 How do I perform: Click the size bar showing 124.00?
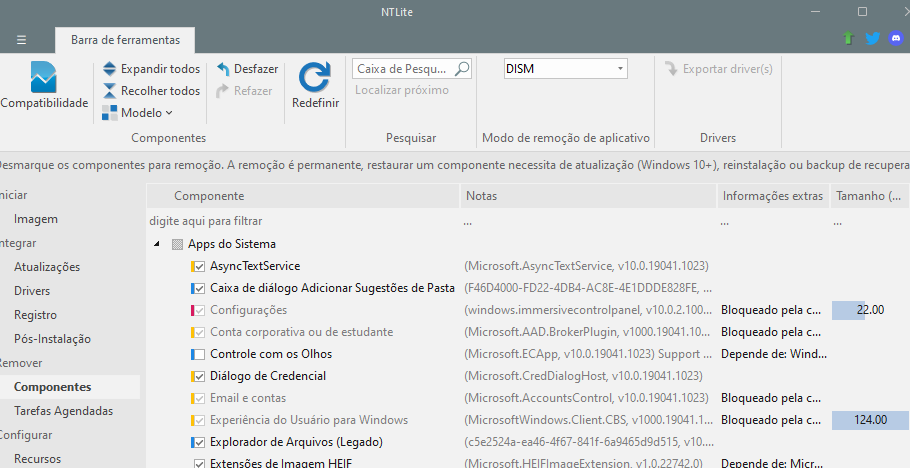pos(870,420)
